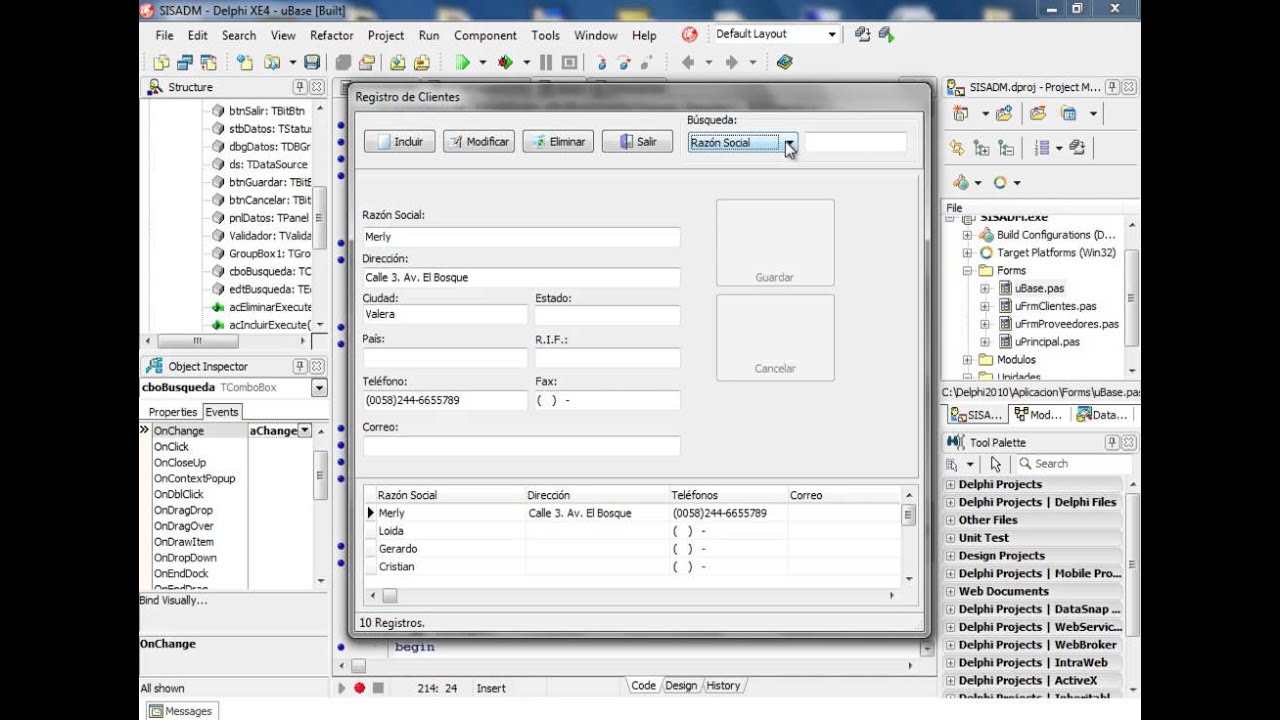Click the pointer arrow icon in the Tool Palette

[995, 464]
